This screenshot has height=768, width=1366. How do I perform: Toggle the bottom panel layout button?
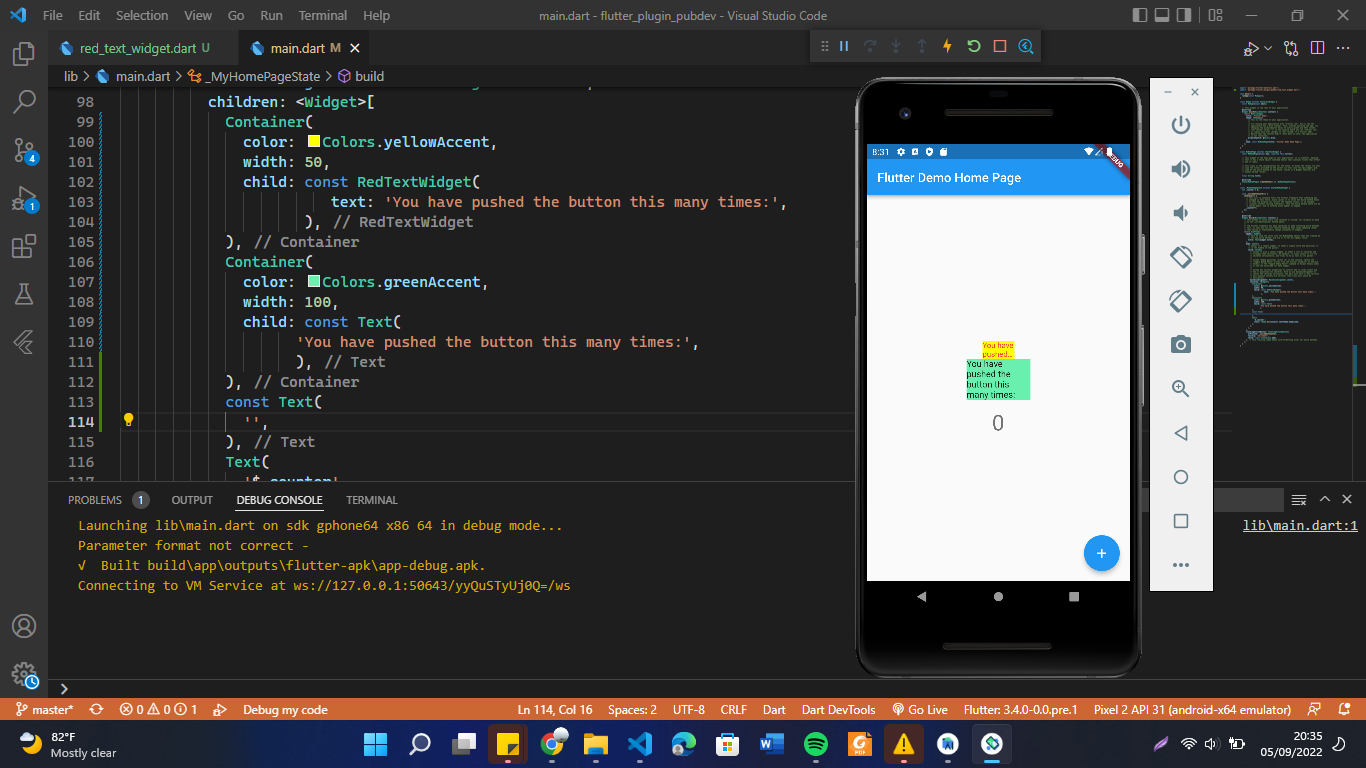1164,16
